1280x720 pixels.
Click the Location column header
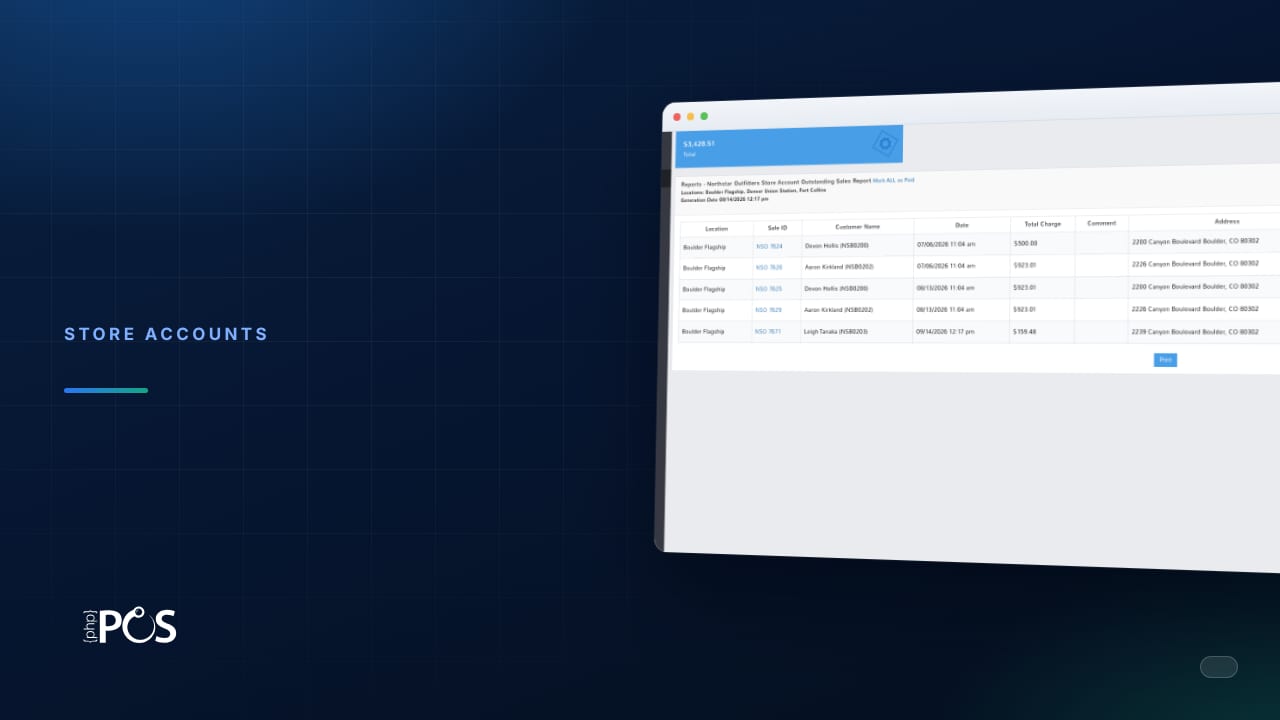pos(717,229)
